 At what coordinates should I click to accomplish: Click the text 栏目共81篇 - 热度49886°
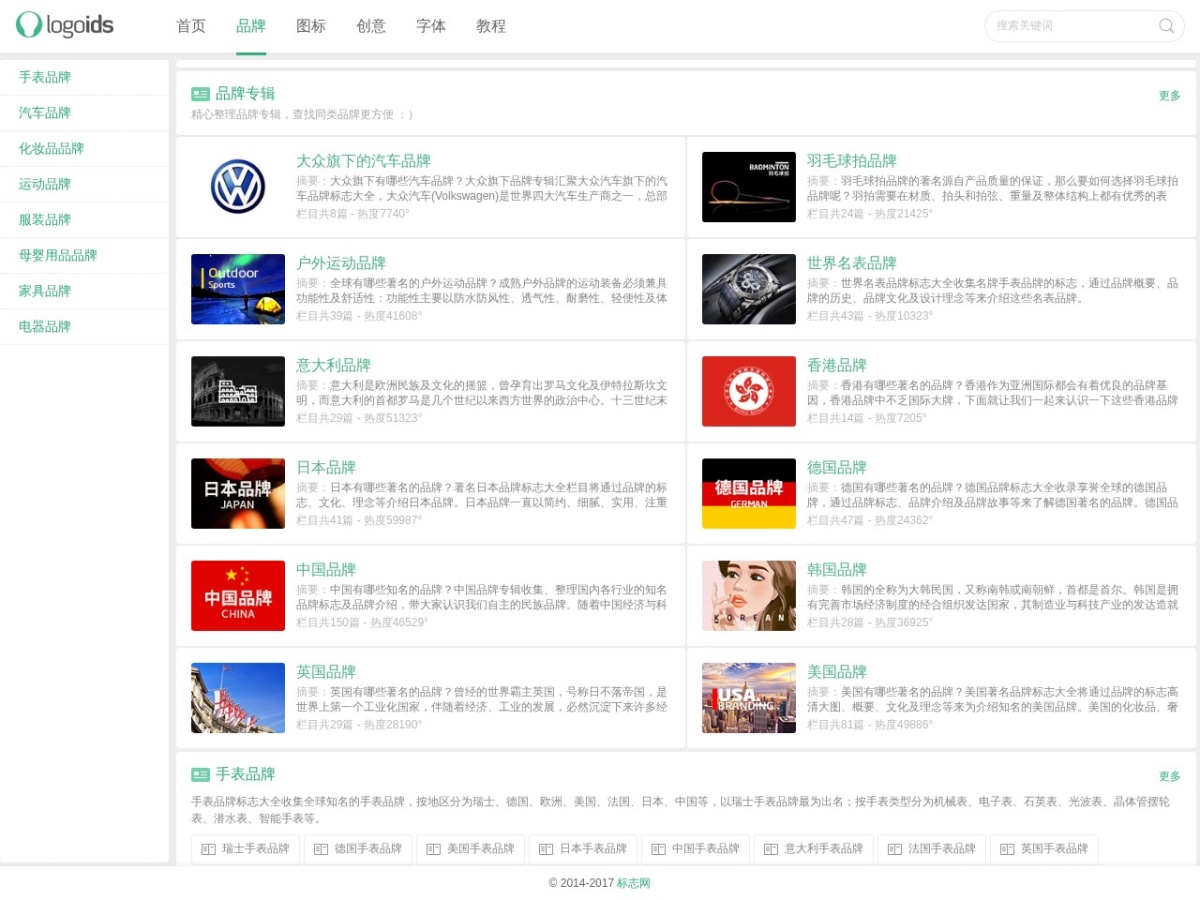tap(870, 724)
